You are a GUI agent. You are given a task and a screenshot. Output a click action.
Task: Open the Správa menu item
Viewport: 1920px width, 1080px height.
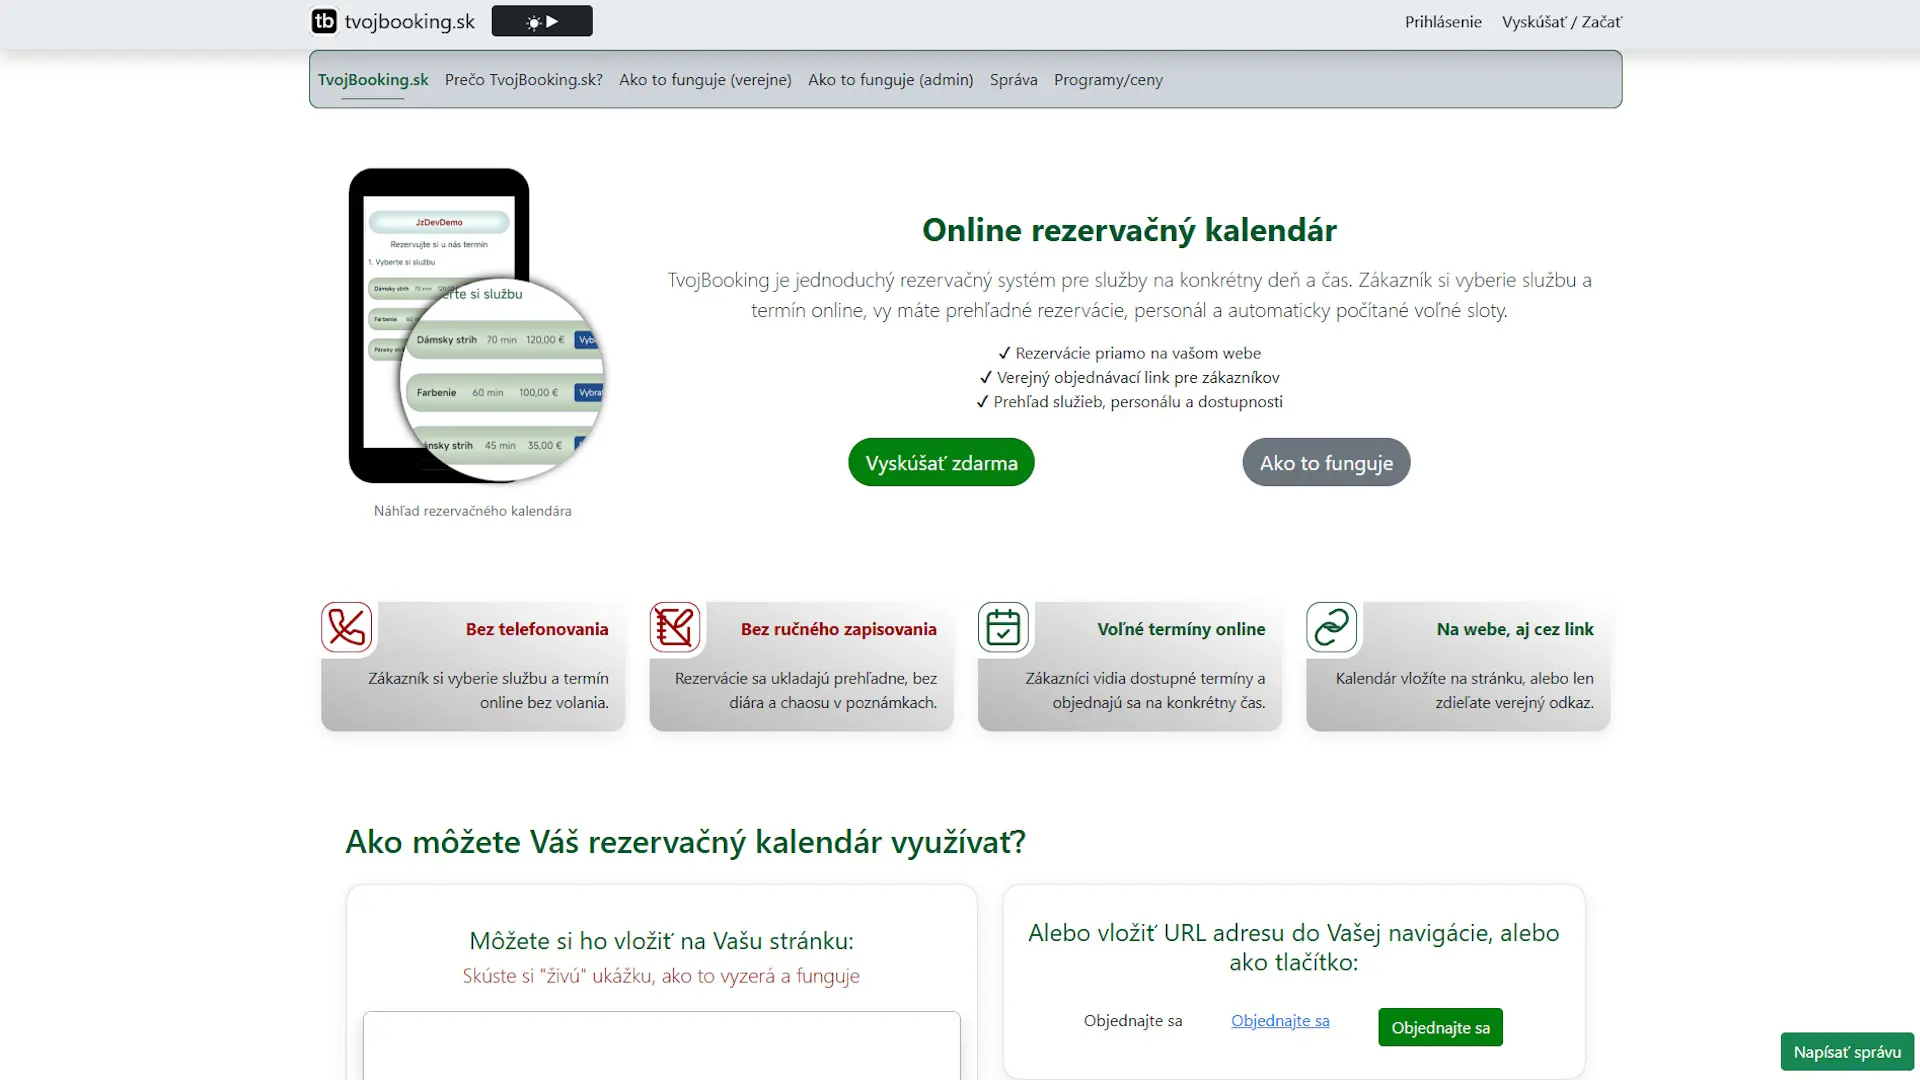tap(1013, 79)
